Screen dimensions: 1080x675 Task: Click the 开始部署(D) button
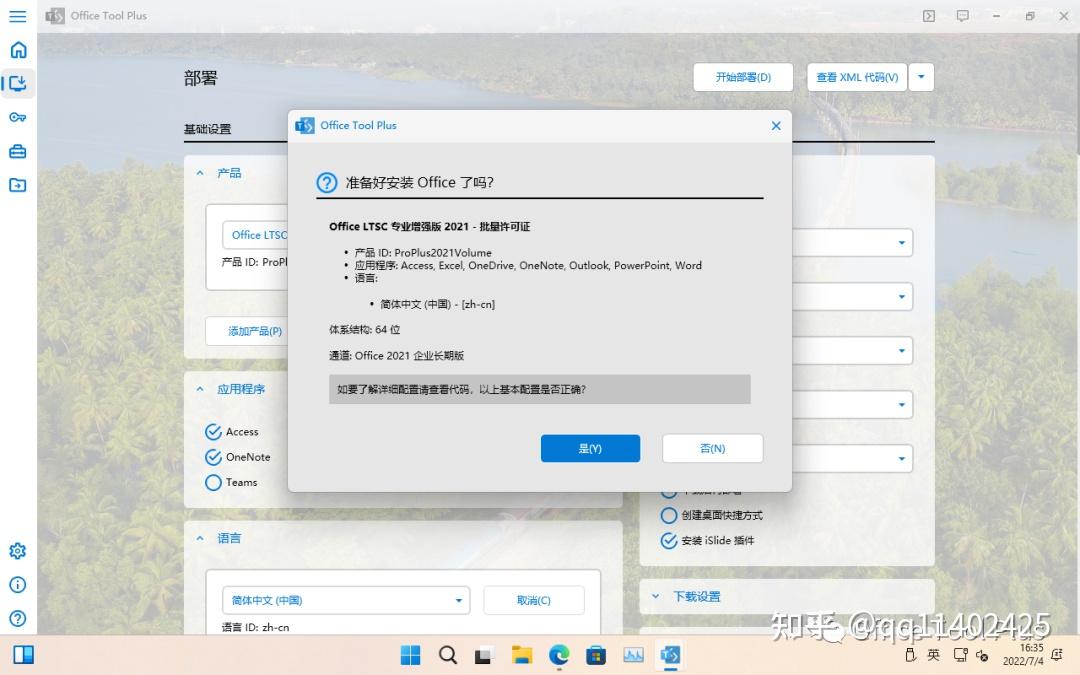tap(743, 77)
